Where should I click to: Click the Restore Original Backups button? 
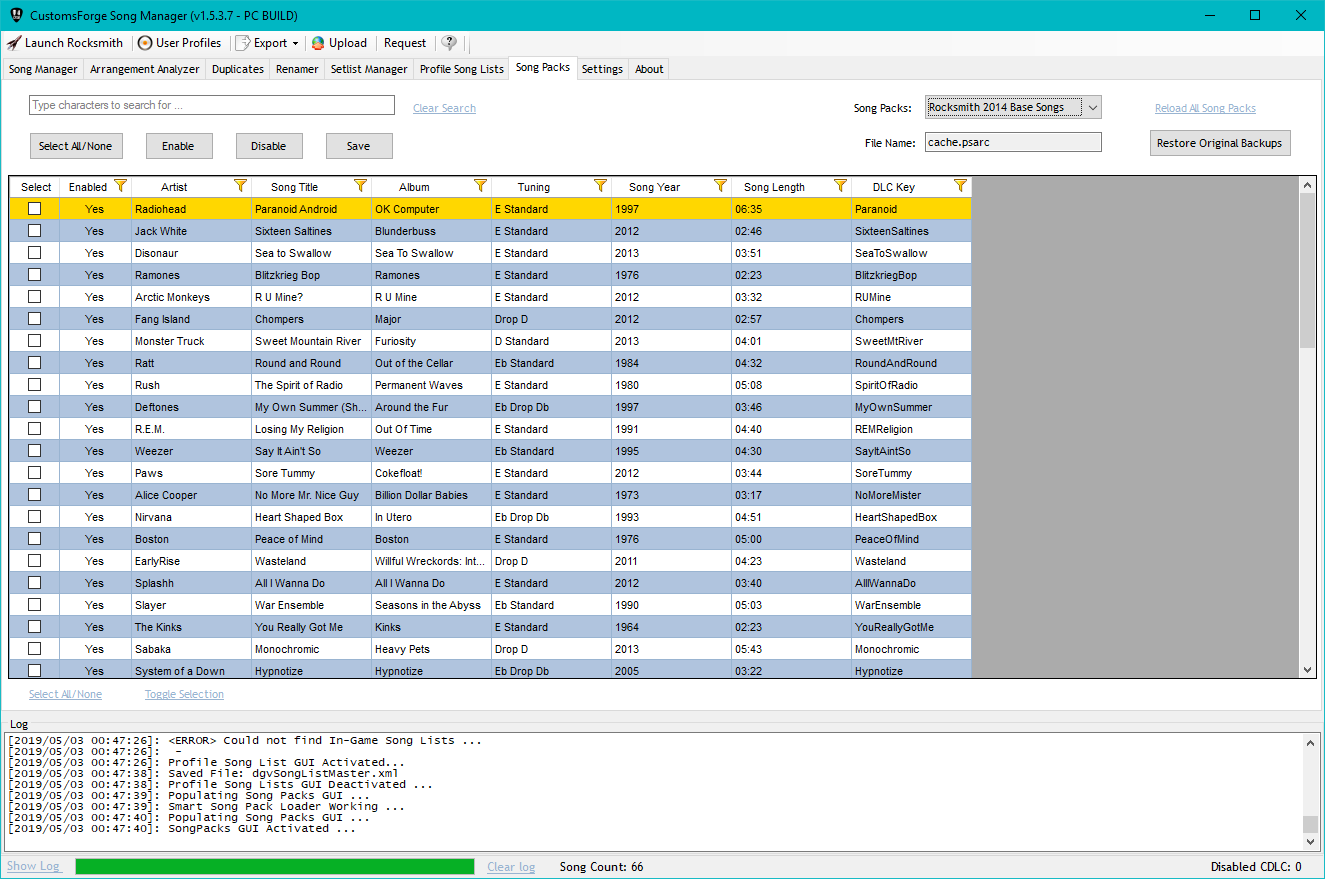[x=1219, y=142]
